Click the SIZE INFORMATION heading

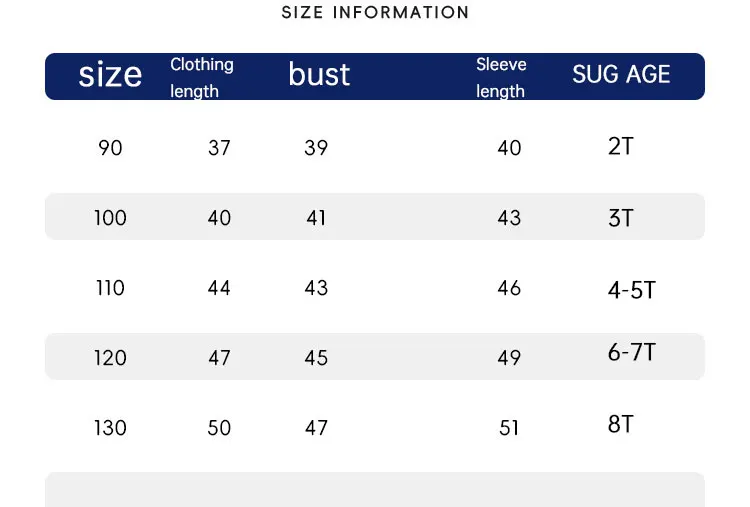pos(375,12)
